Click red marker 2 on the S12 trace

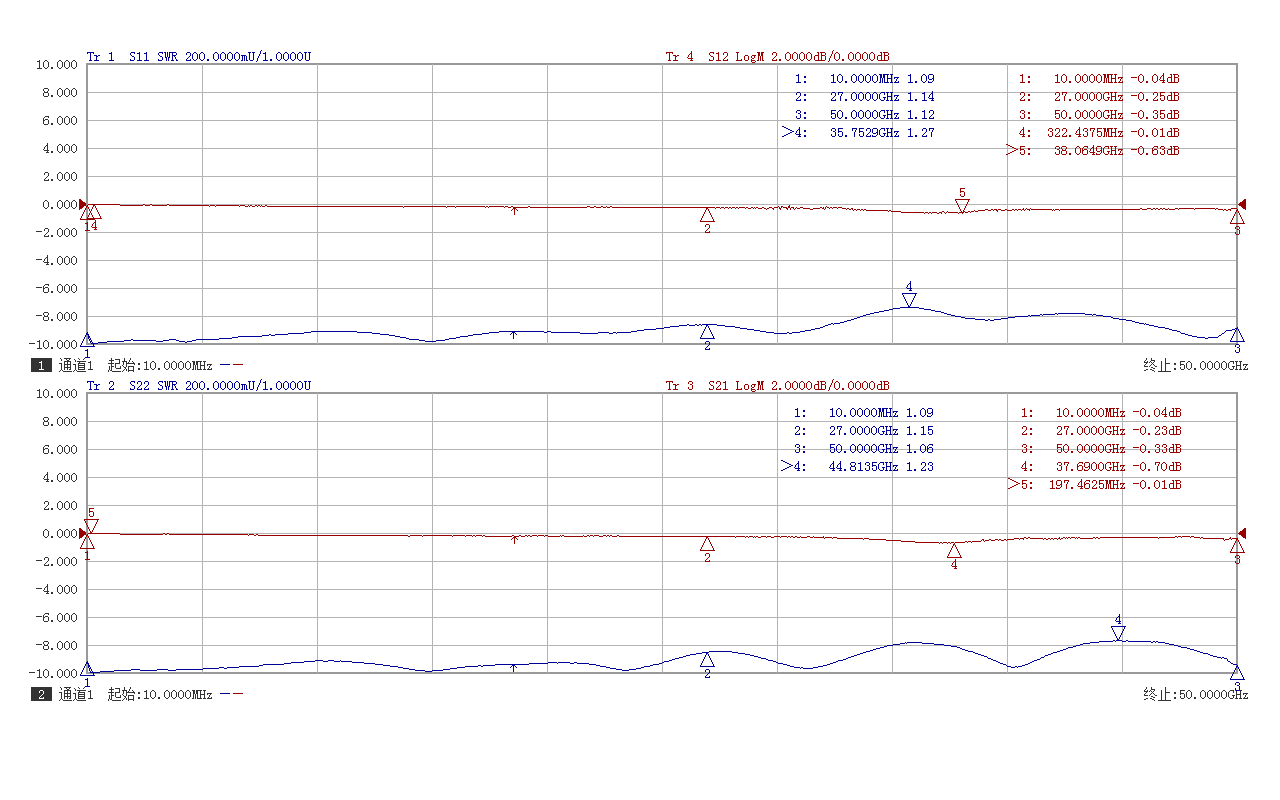coord(707,215)
